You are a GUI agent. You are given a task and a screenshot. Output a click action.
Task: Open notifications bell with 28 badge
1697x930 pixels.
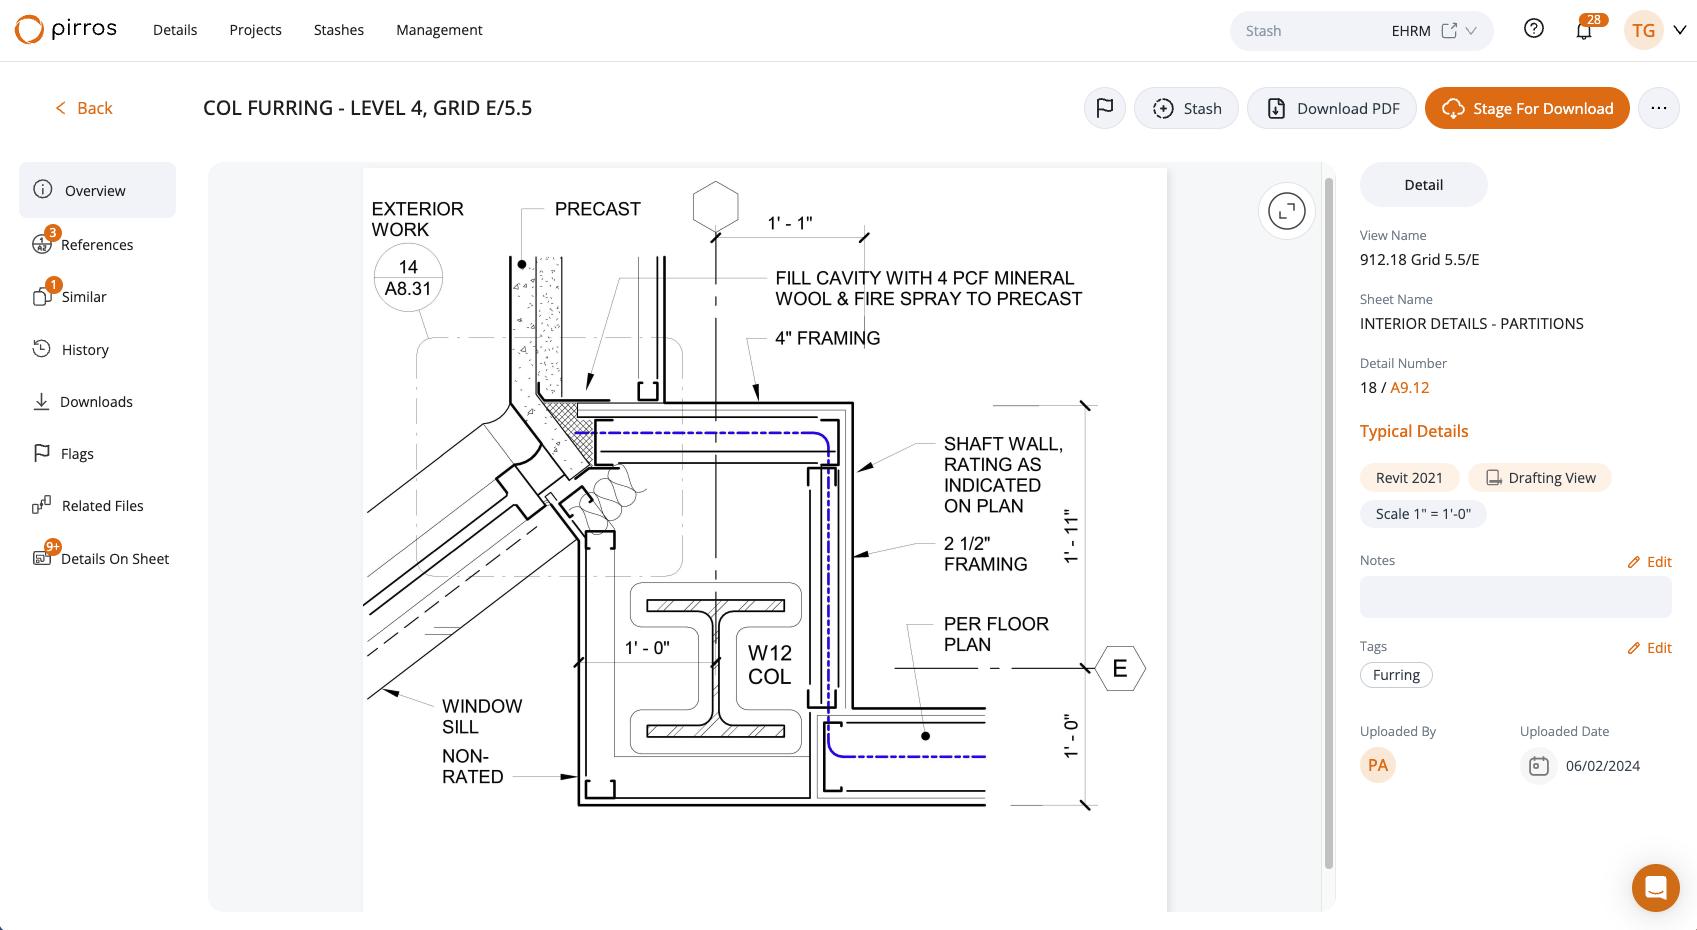(x=1584, y=31)
